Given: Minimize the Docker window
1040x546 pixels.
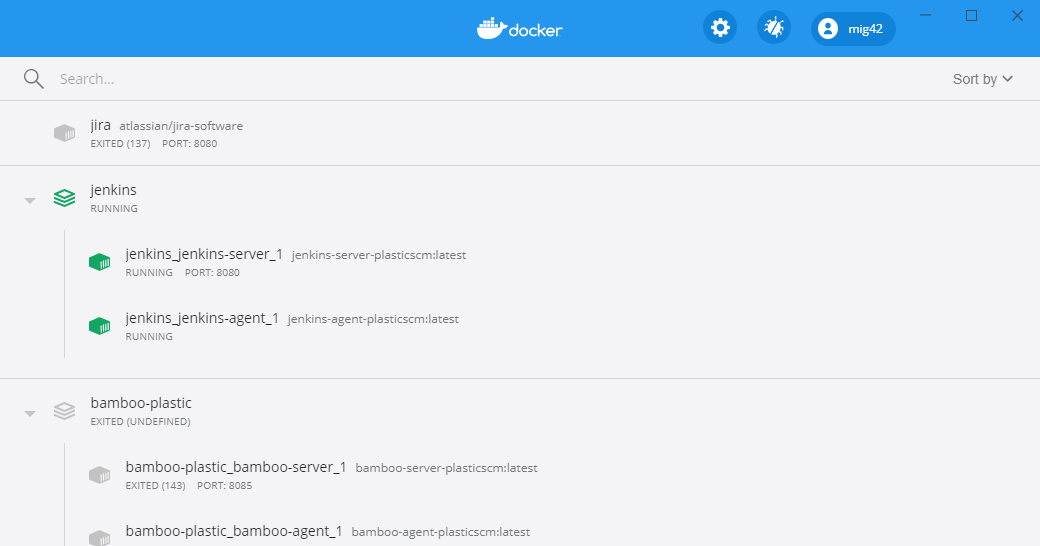Looking at the screenshot, I should (925, 15).
